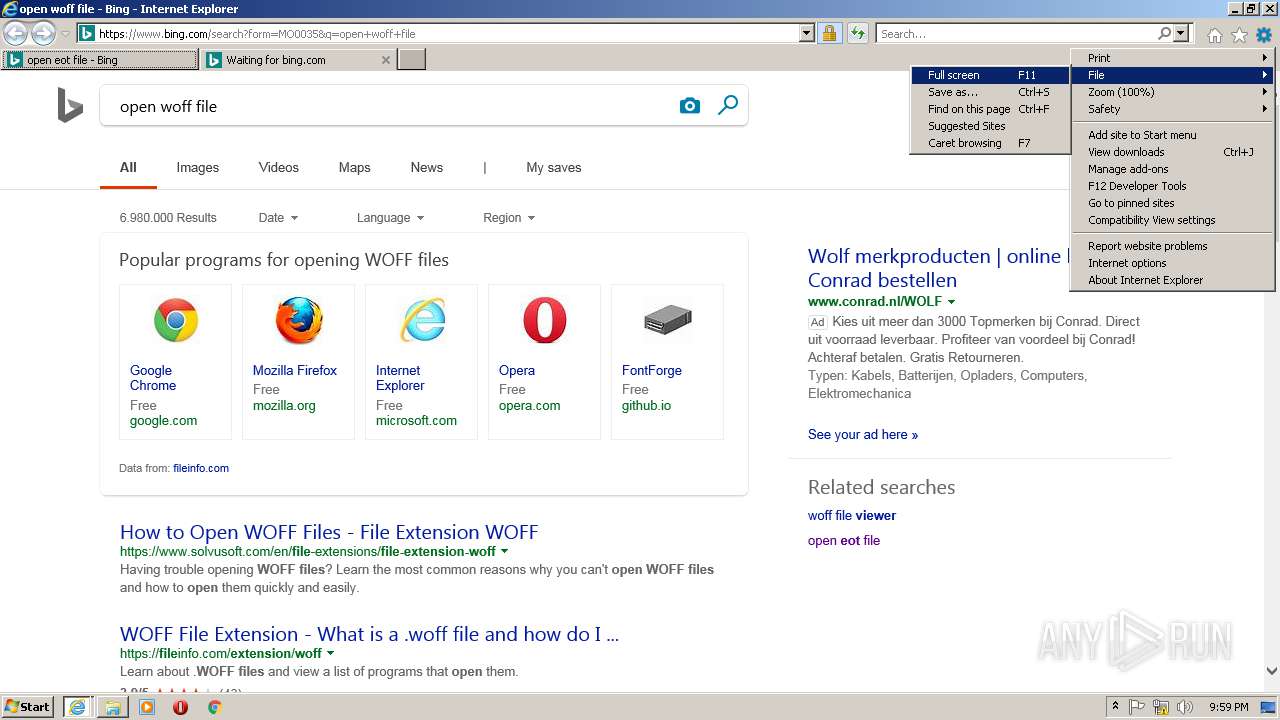The height and width of the screenshot is (720, 1280).
Task: Click the volume speaker tray icon
Action: click(1185, 707)
